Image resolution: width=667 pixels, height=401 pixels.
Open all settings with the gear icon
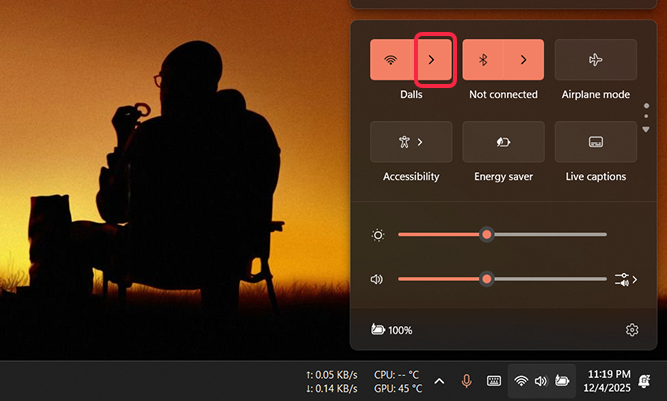(x=632, y=330)
